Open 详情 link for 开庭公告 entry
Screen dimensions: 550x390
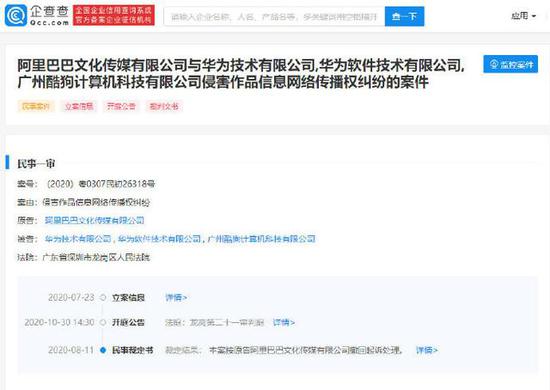pyautogui.click(x=284, y=322)
